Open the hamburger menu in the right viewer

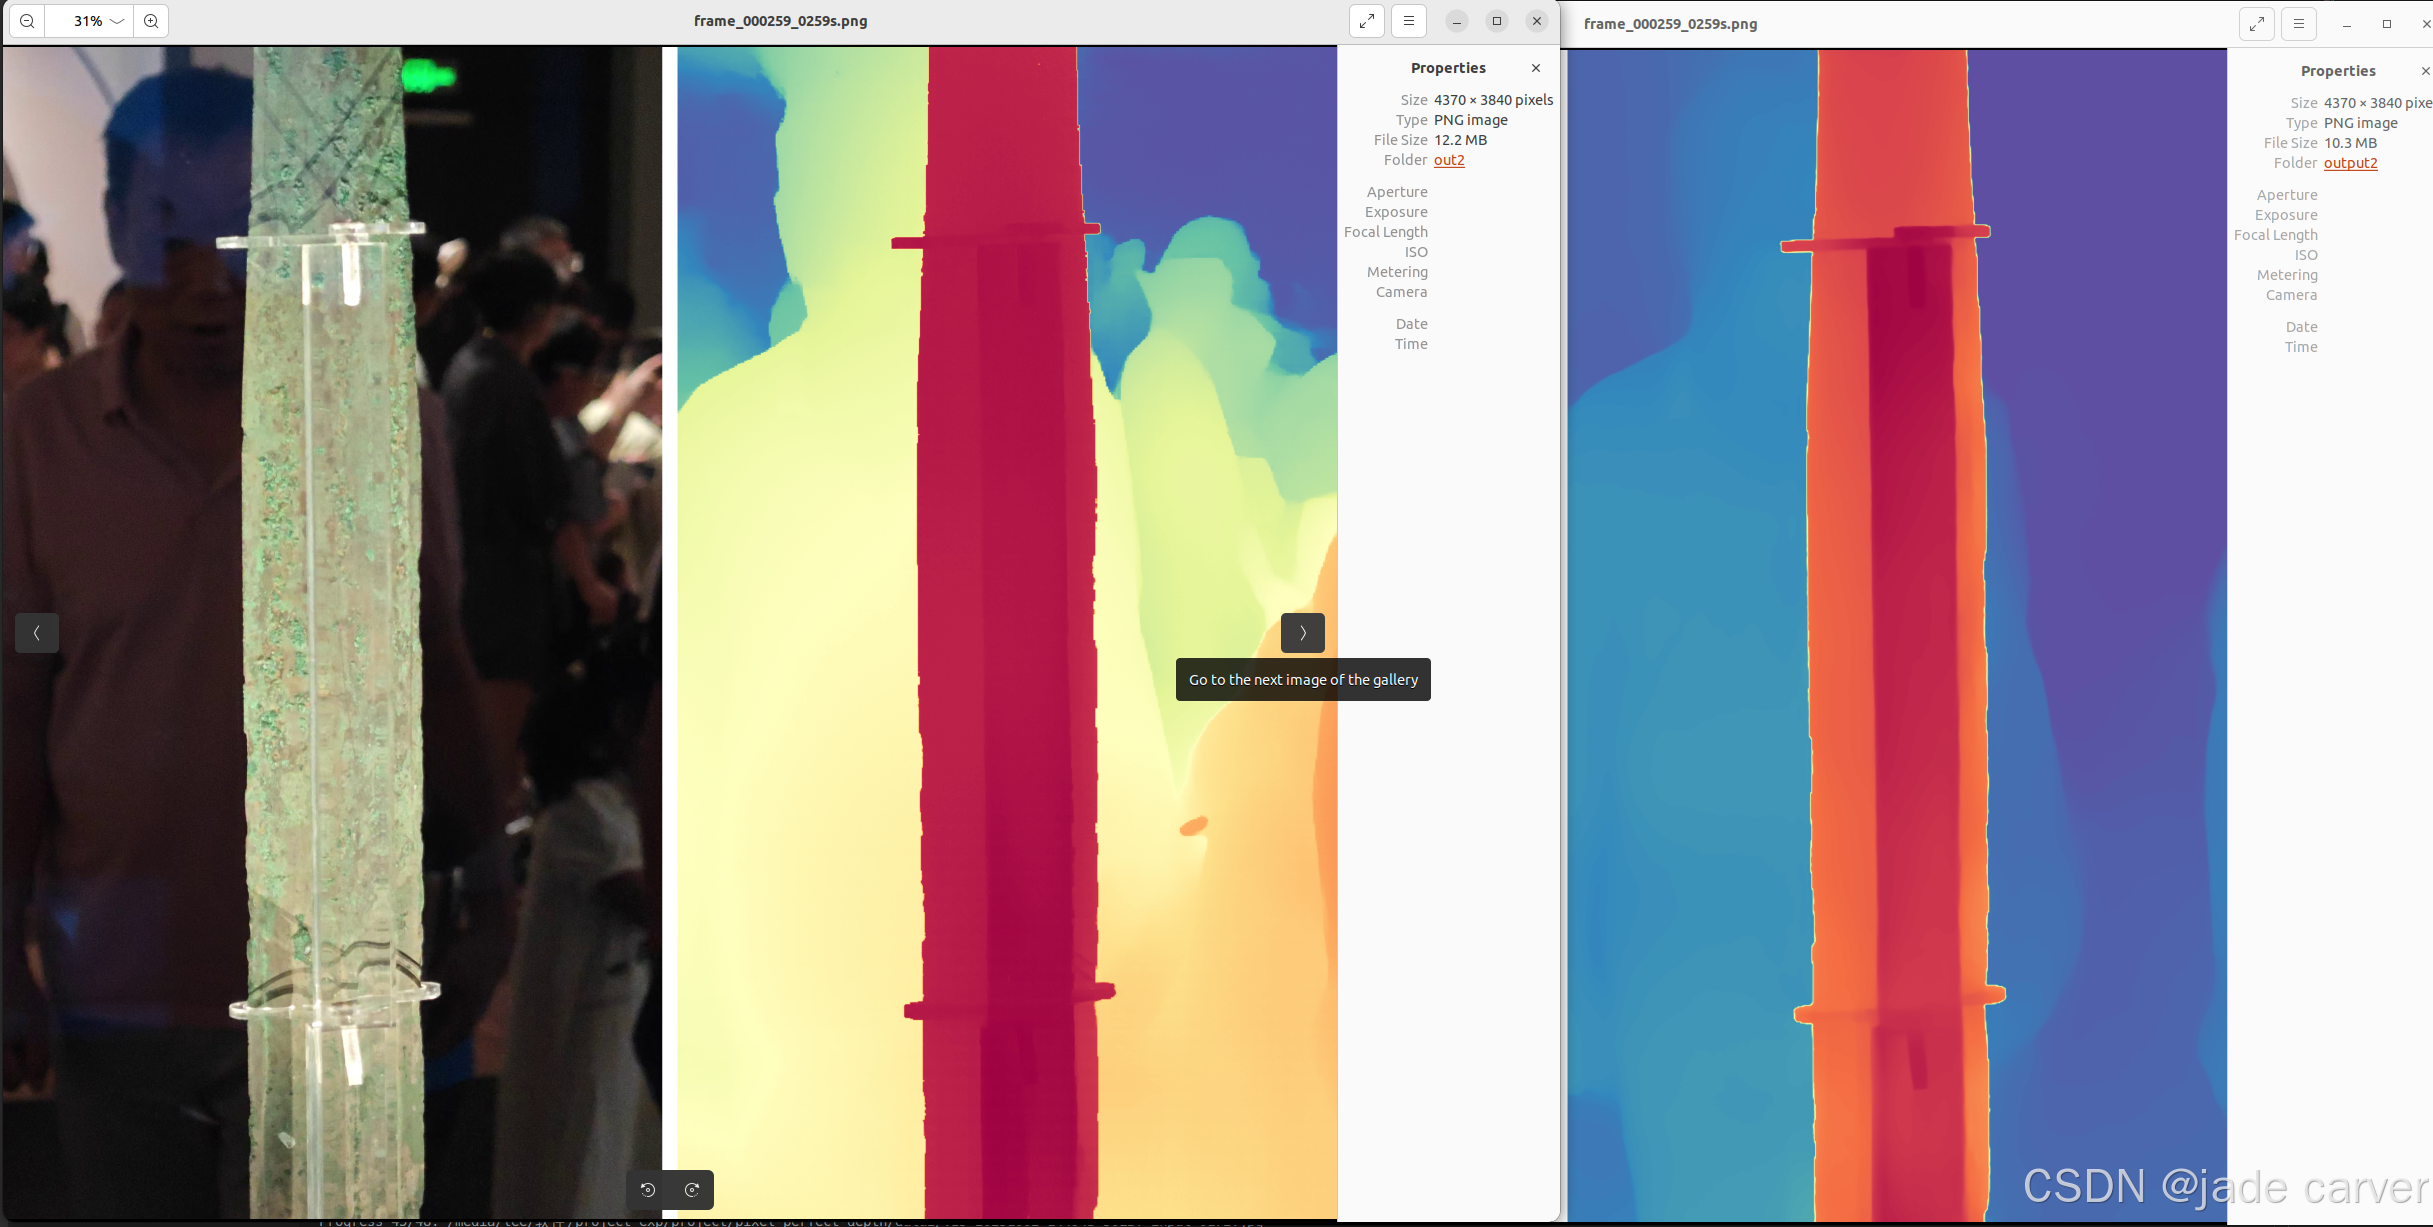click(x=2299, y=24)
